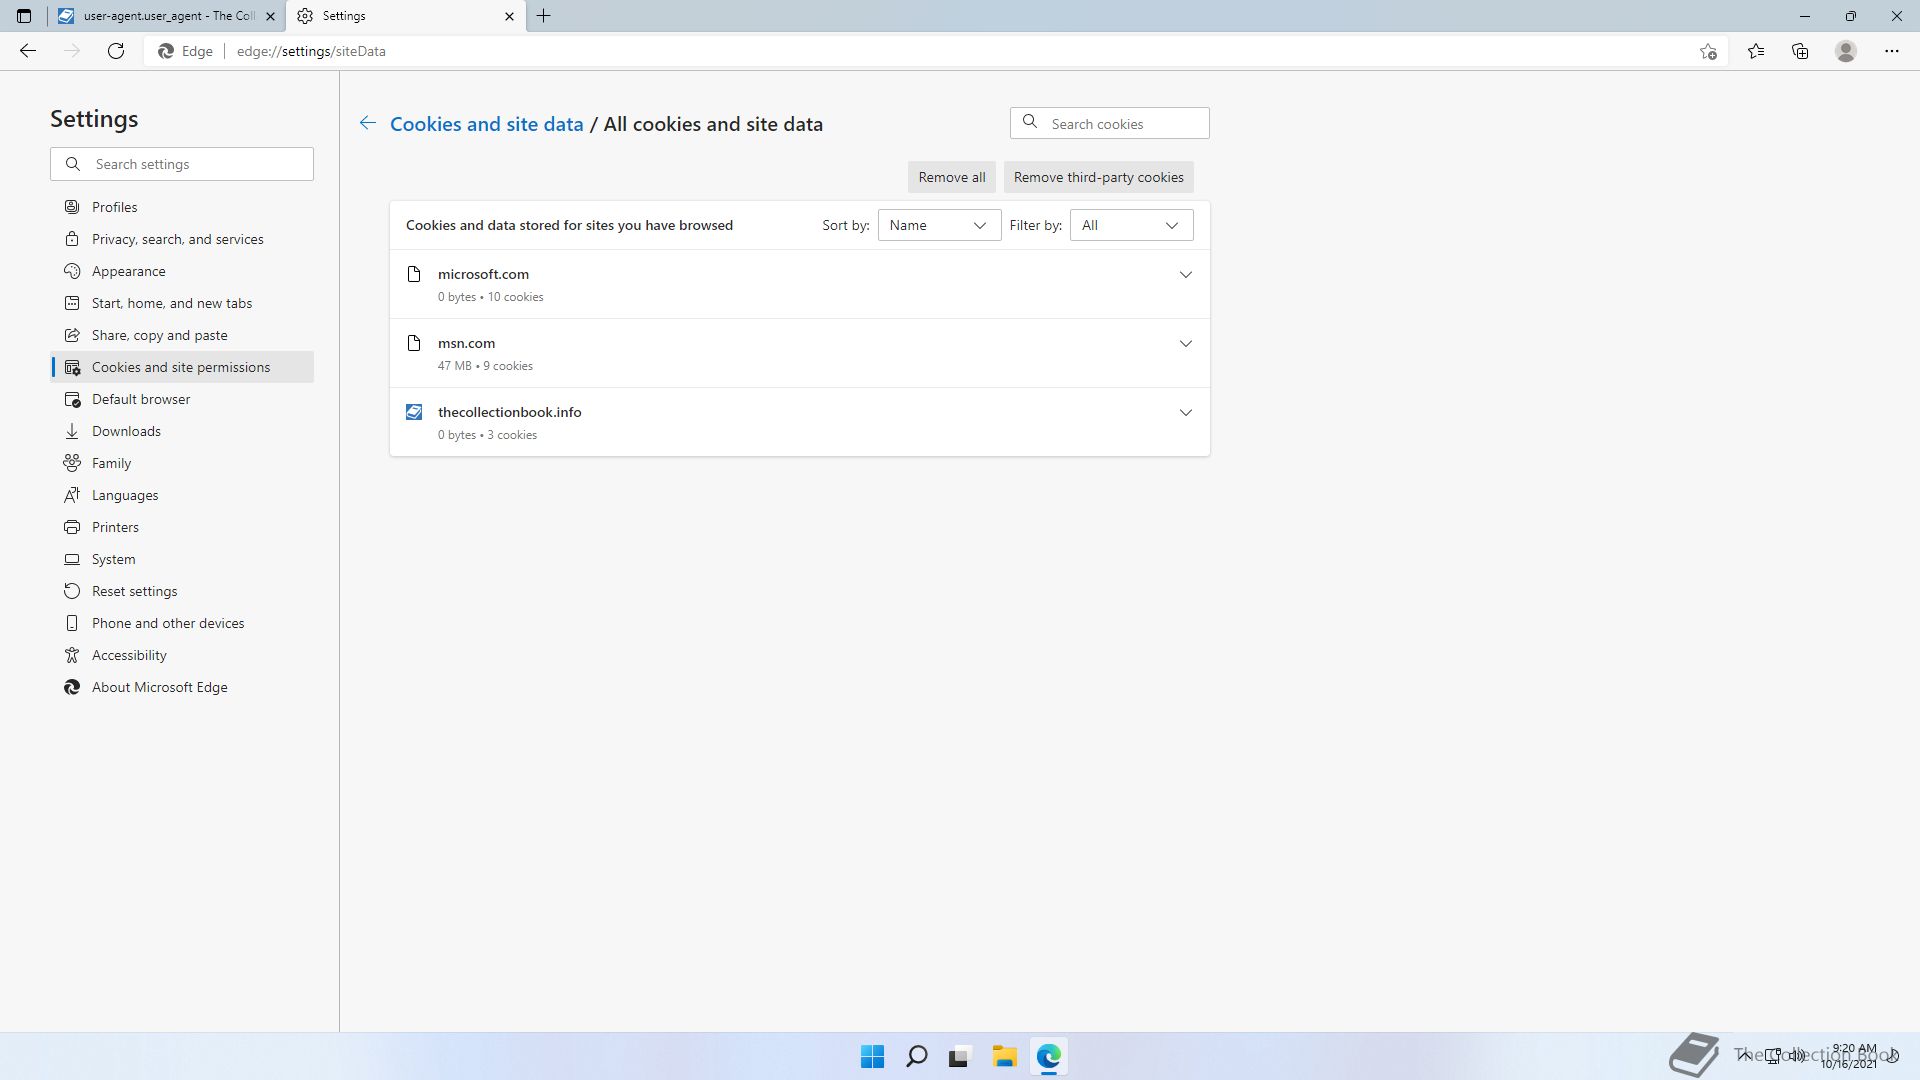Select the Settings tab
Screen dimensions: 1920x1080
(x=405, y=16)
